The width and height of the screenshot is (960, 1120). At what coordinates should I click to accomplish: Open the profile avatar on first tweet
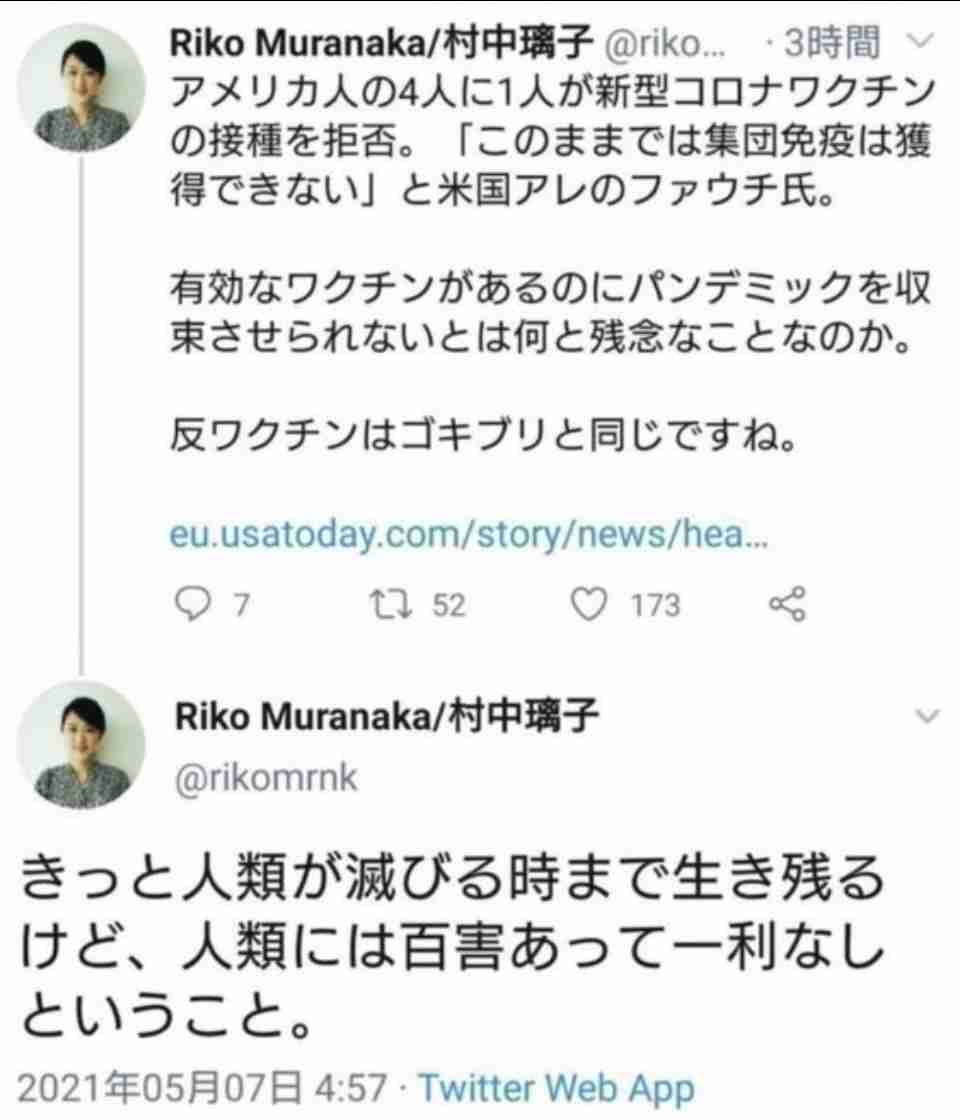coord(81,87)
